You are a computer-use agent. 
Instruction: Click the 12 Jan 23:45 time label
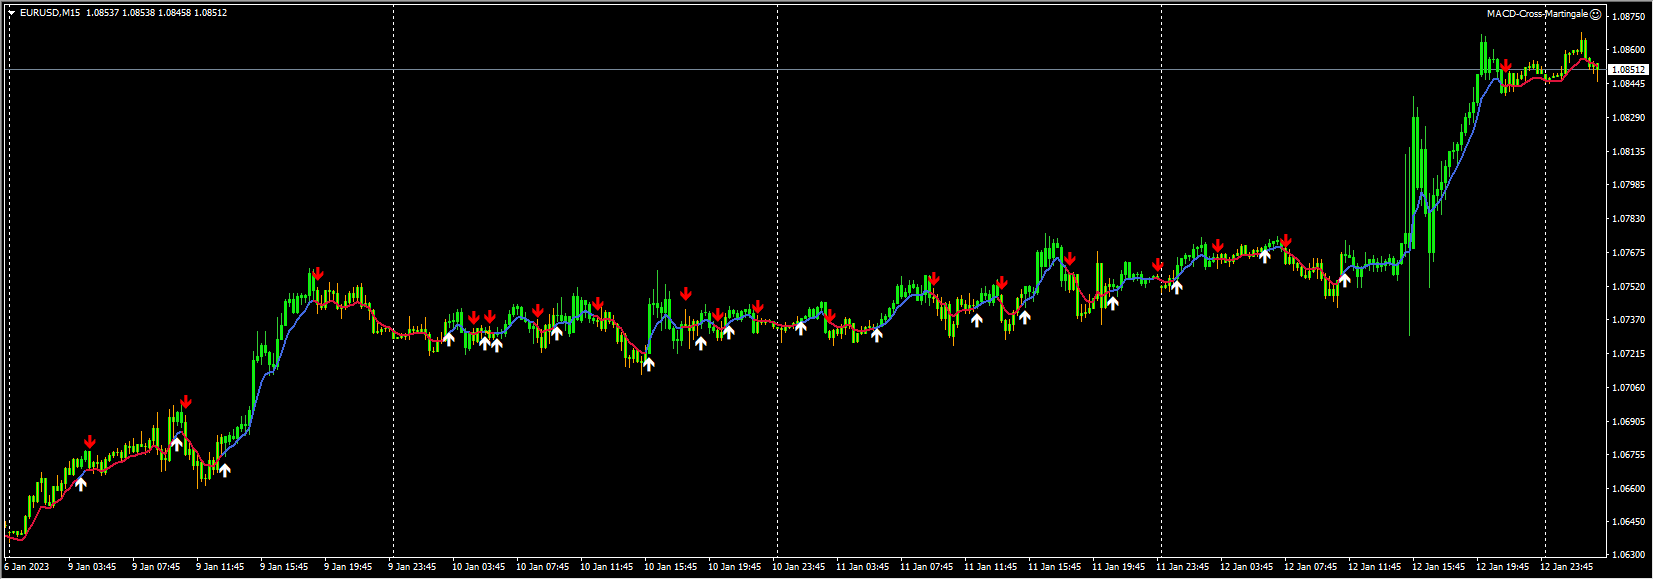1566,567
